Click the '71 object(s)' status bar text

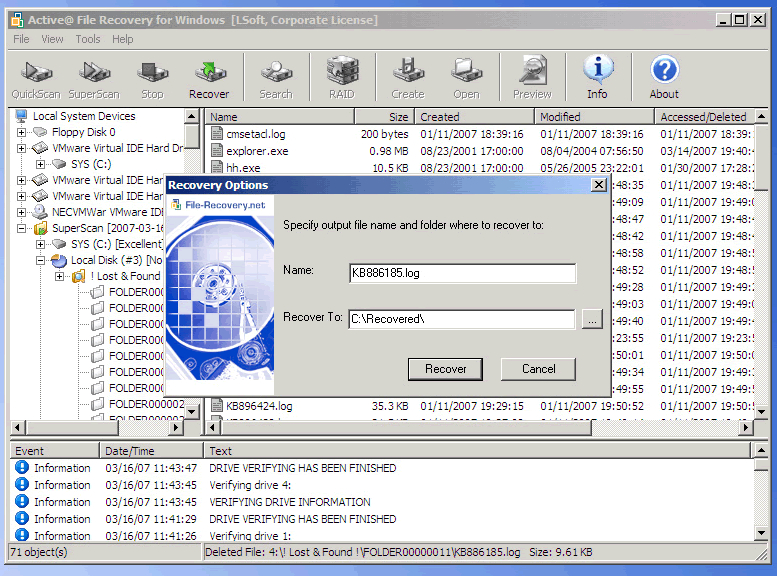pos(39,552)
